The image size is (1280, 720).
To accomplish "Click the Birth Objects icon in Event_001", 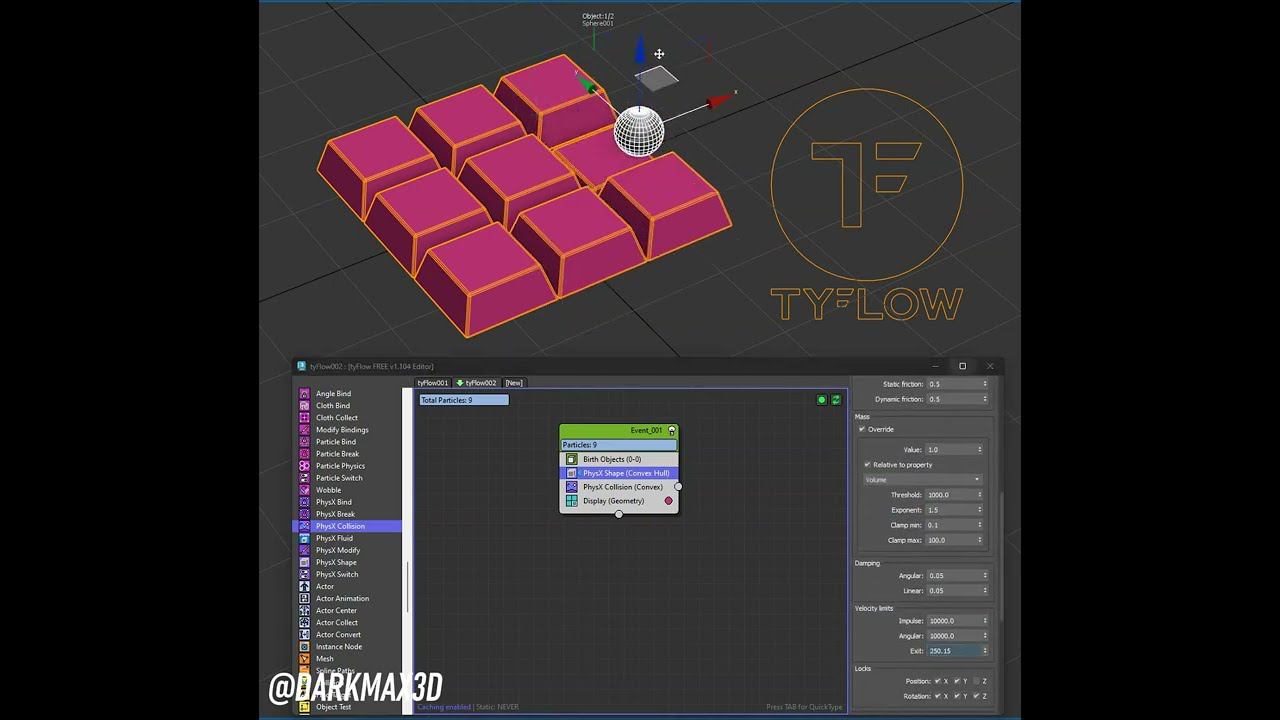I will pyautogui.click(x=572, y=459).
